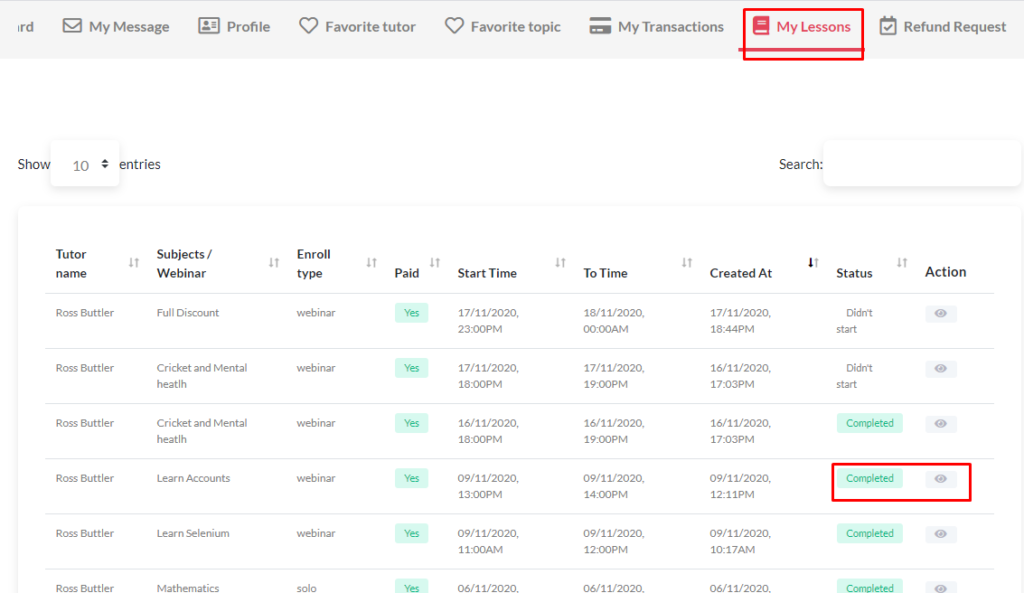
Task: Open the My Transactions tab
Action: [670, 26]
